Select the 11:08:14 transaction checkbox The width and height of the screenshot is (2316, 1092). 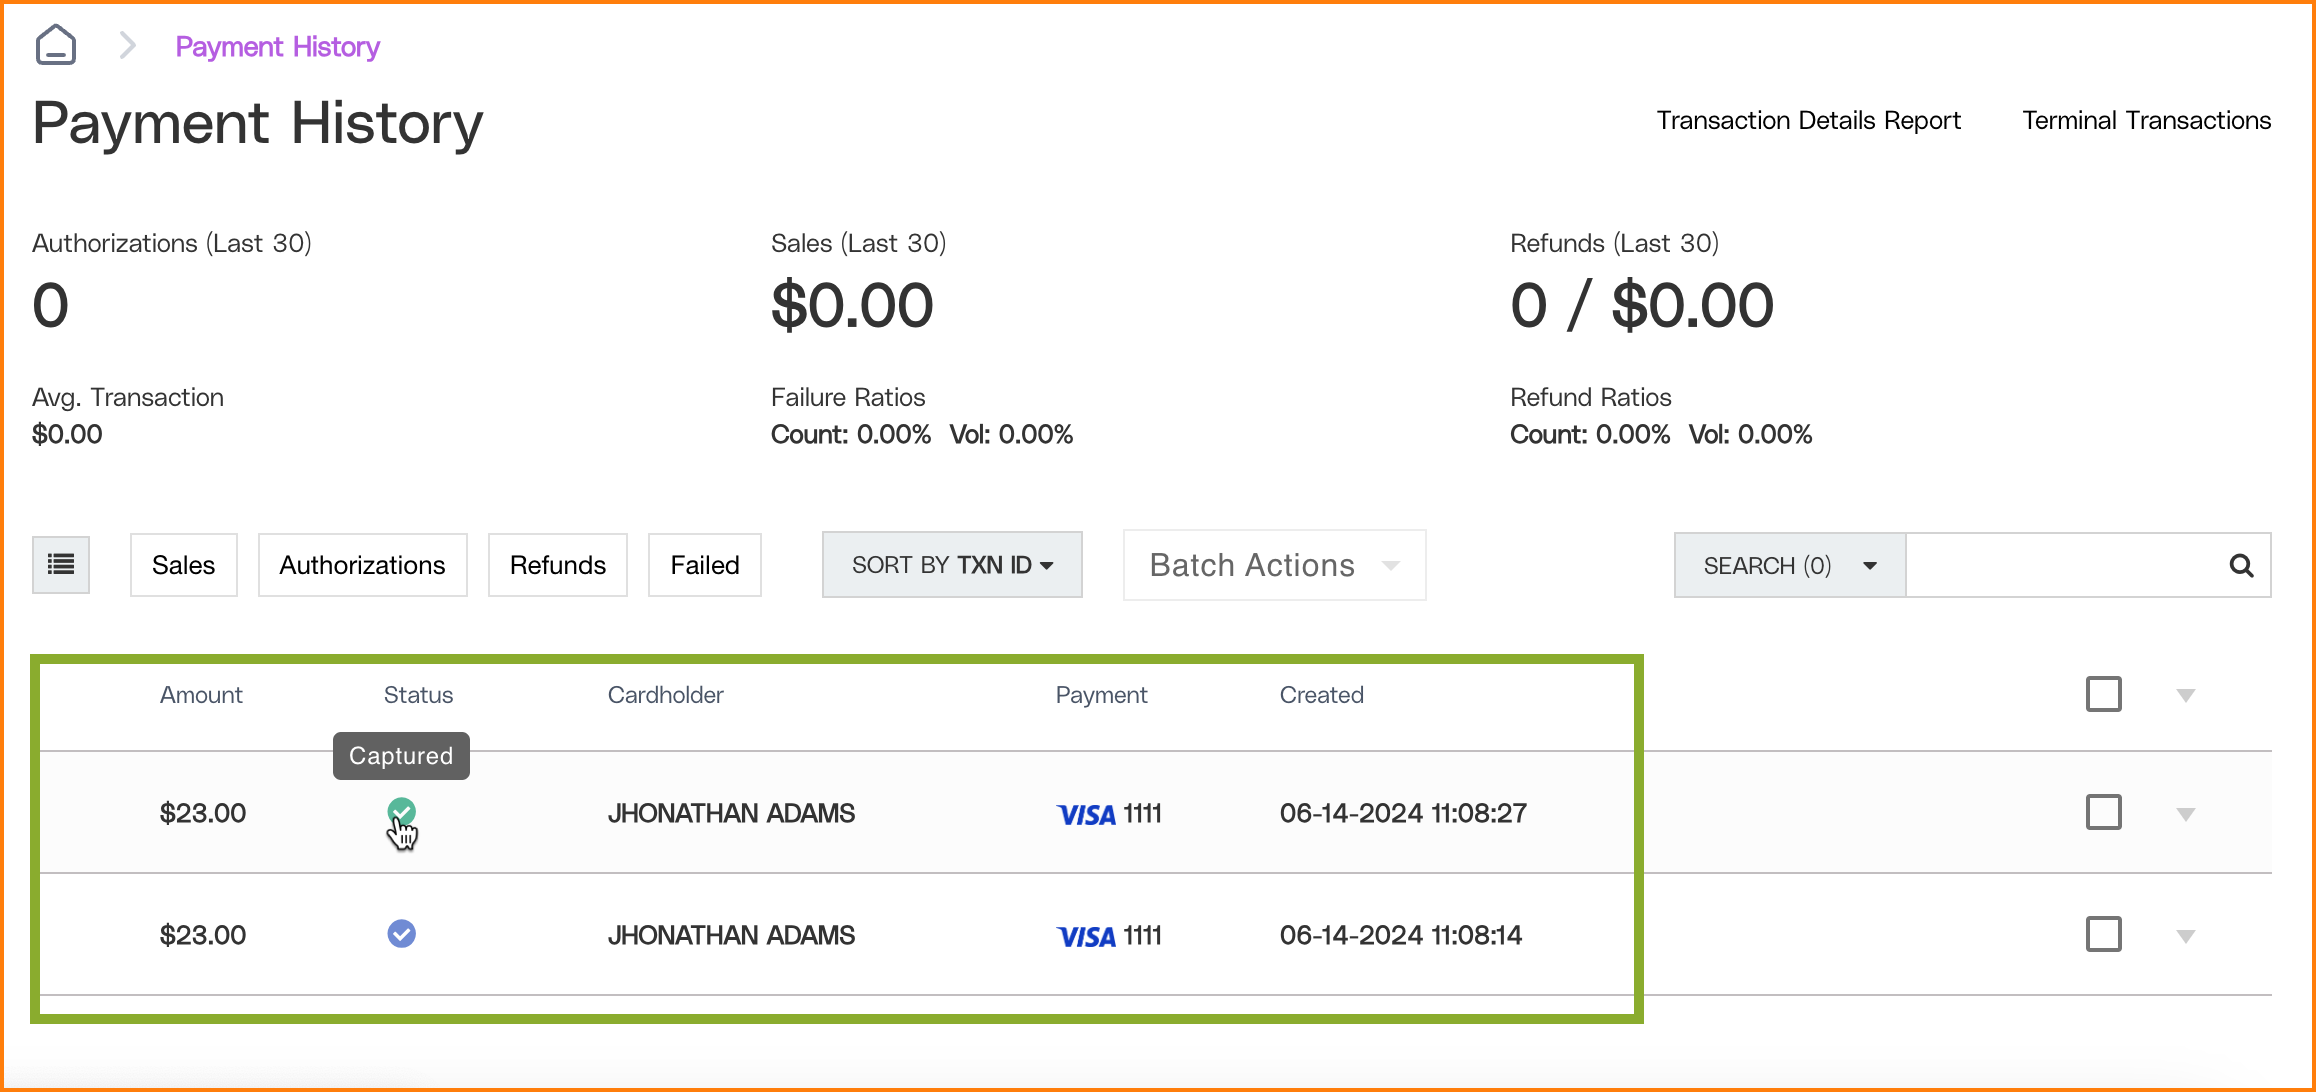[x=2103, y=934]
